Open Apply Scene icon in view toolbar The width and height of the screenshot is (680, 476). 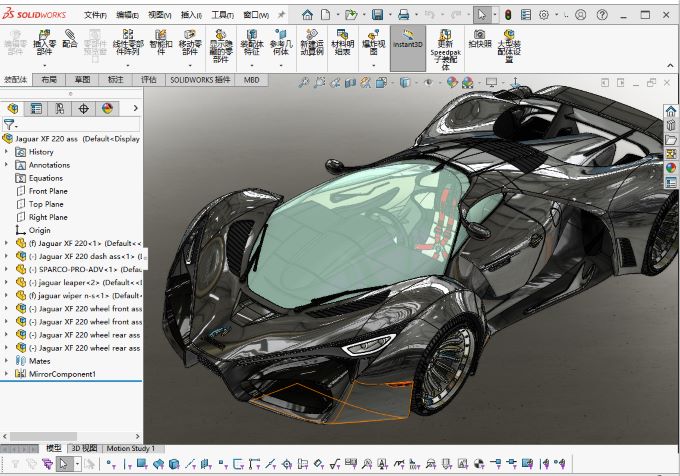pyautogui.click(x=468, y=82)
